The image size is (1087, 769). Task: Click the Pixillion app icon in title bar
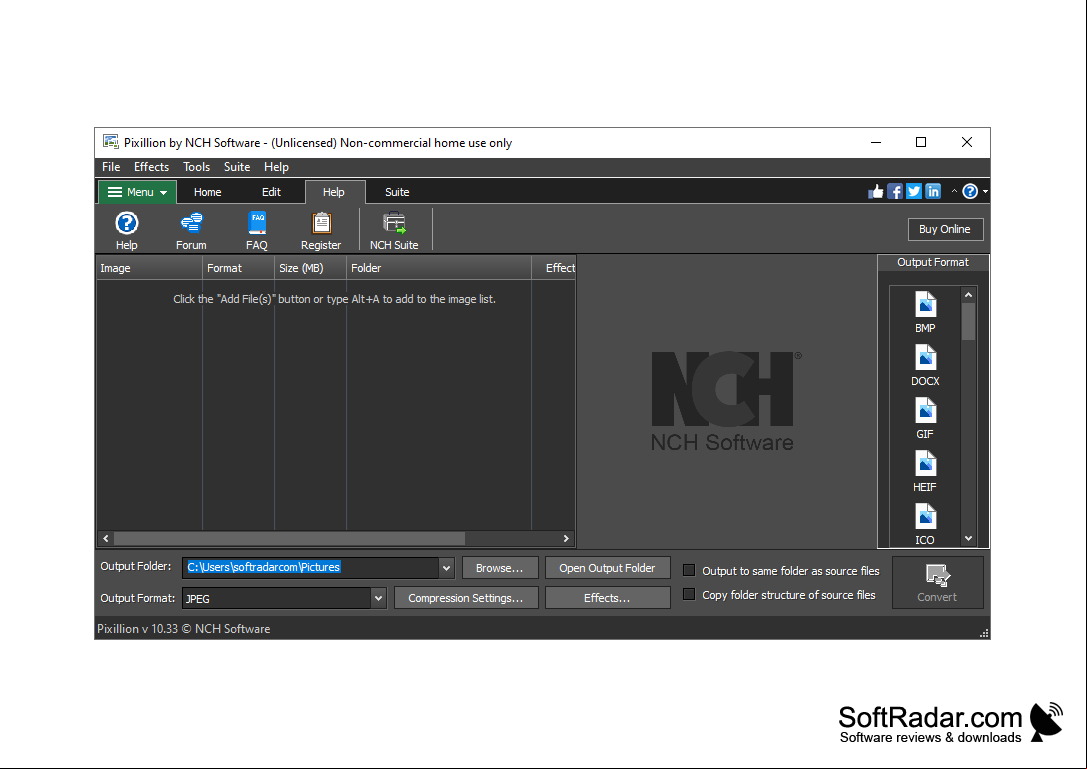tap(110, 142)
